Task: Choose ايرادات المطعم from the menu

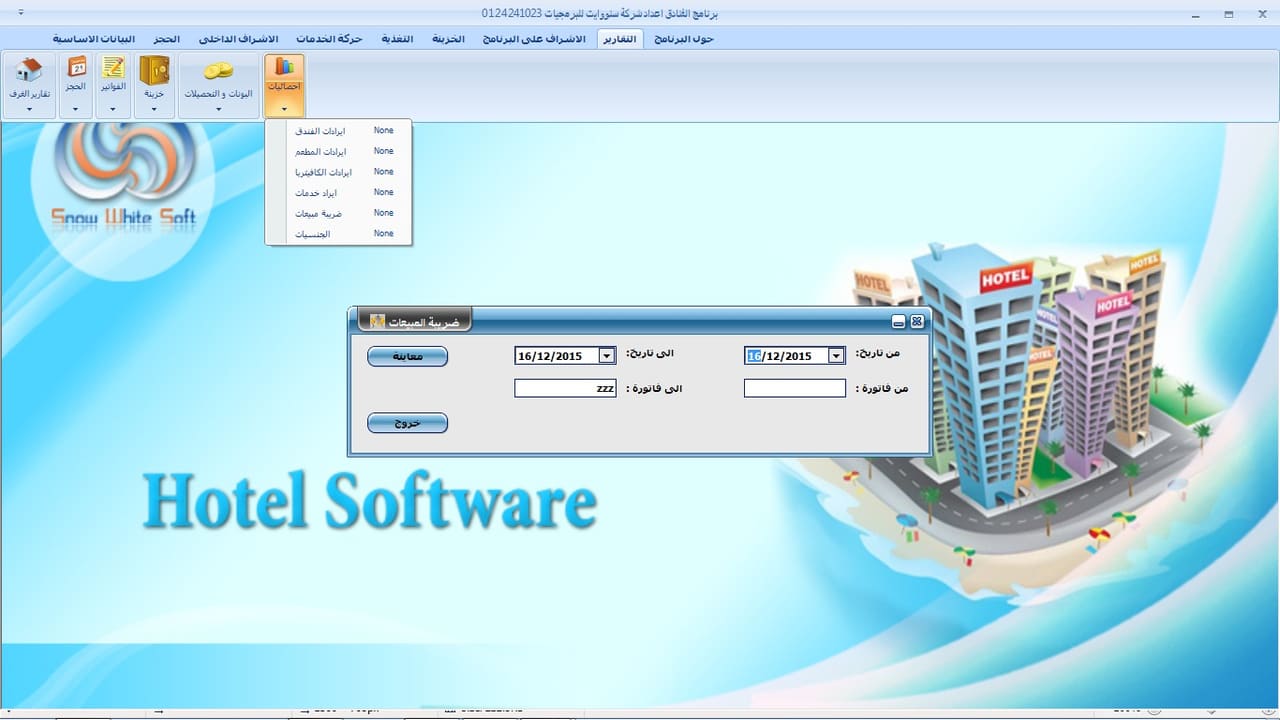Action: [339, 152]
